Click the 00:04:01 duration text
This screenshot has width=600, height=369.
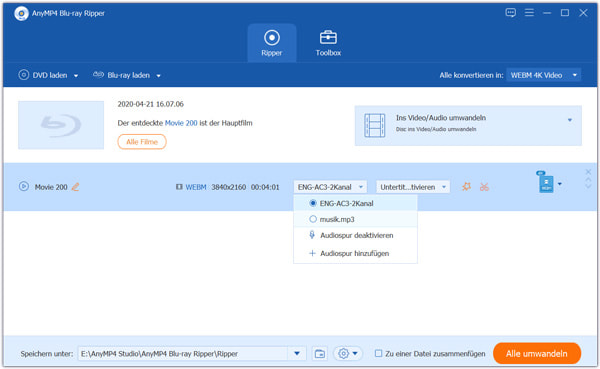point(265,187)
